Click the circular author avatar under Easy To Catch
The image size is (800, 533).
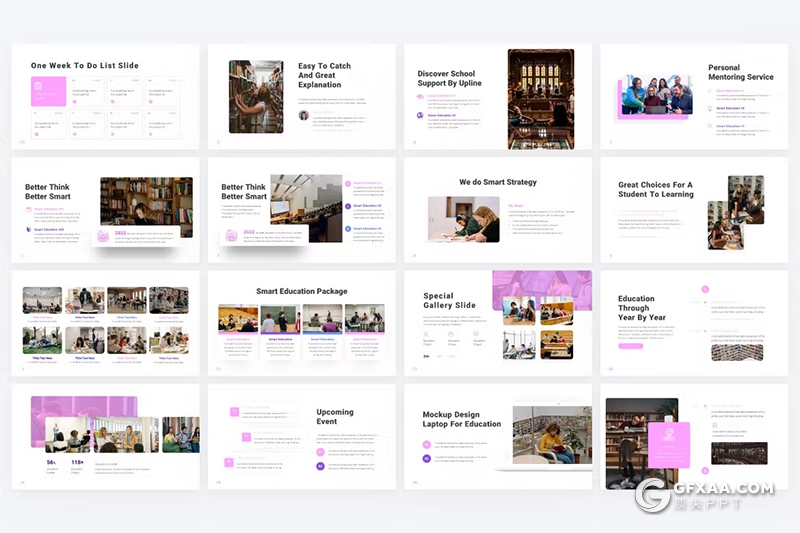pos(303,115)
